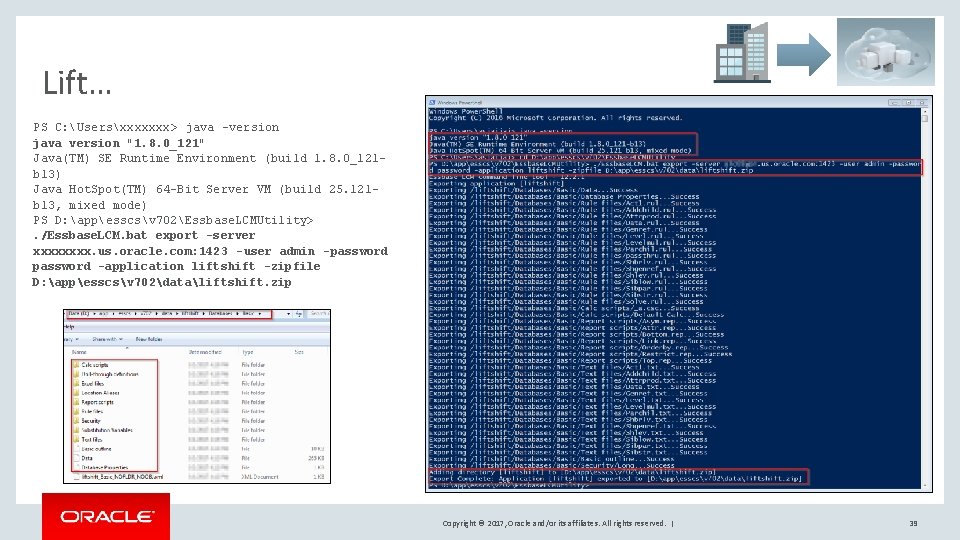The height and width of the screenshot is (540, 960).
Task: Expand the chevron after Data (D:) in the breadcrumb
Action: coord(94,313)
